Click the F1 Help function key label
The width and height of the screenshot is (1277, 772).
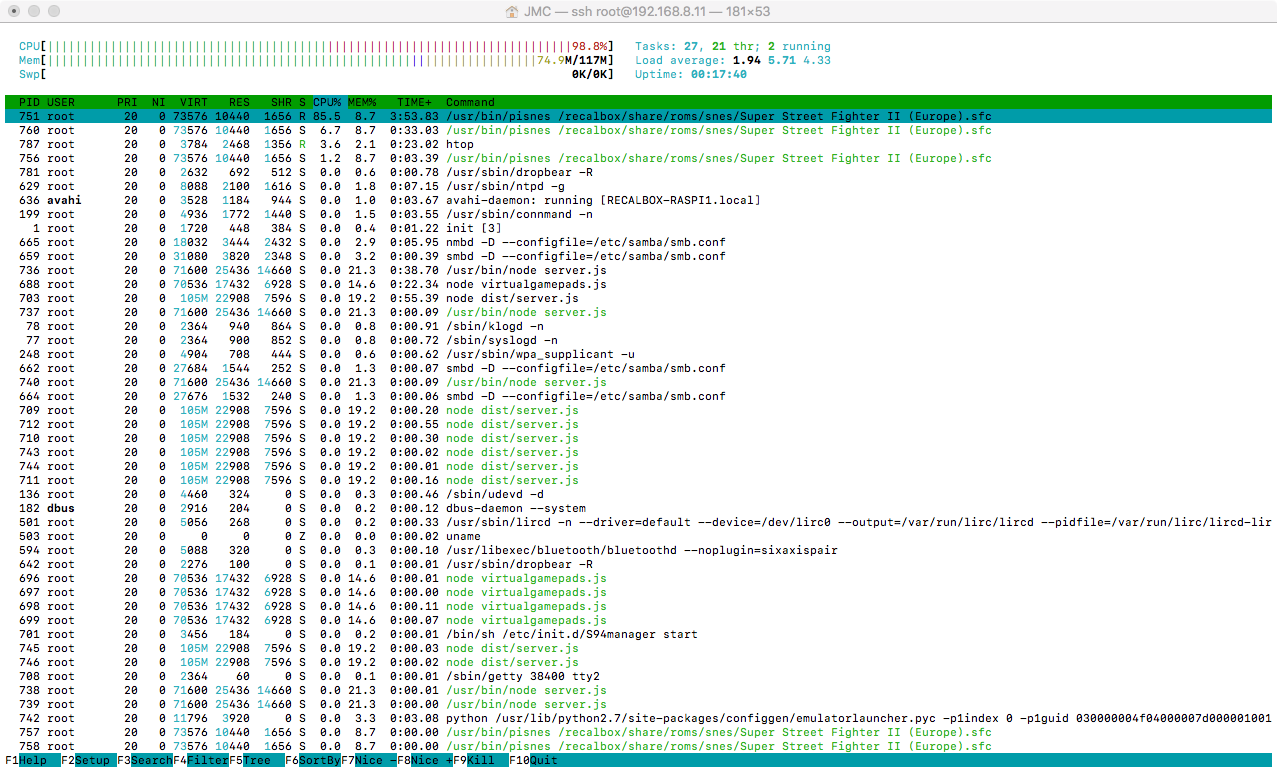26,760
